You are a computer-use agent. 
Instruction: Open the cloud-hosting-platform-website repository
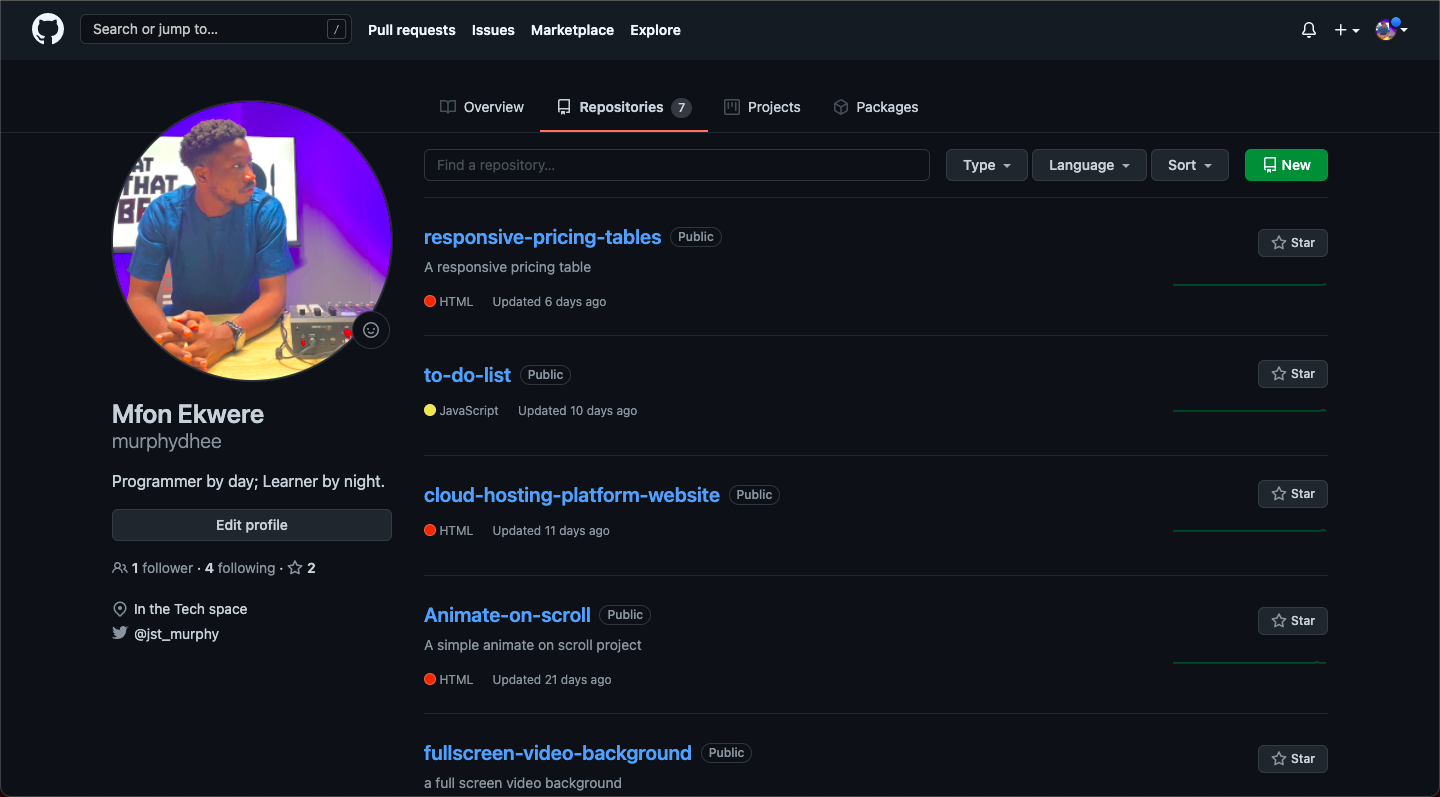pyautogui.click(x=571, y=495)
